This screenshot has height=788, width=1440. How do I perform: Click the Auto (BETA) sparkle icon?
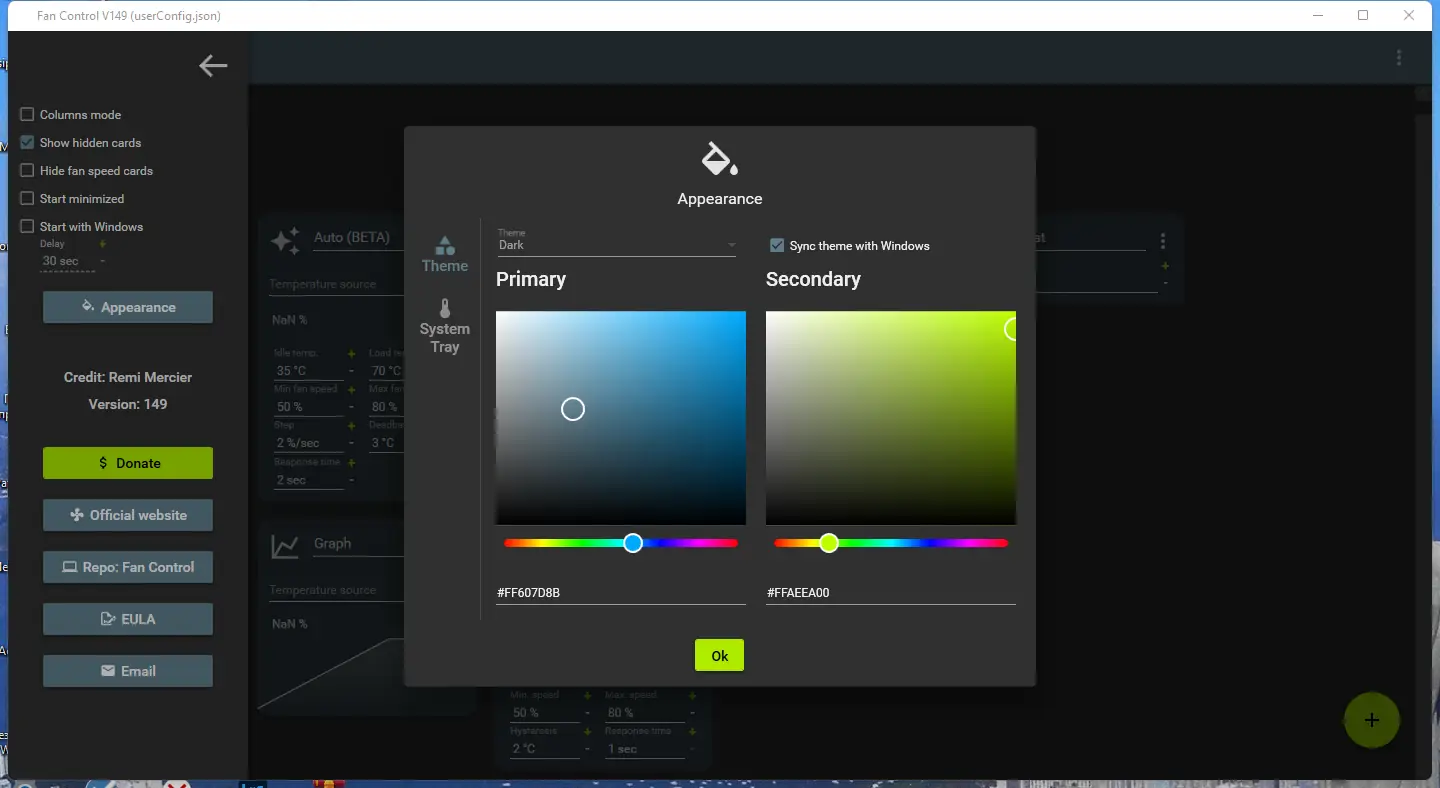point(285,240)
